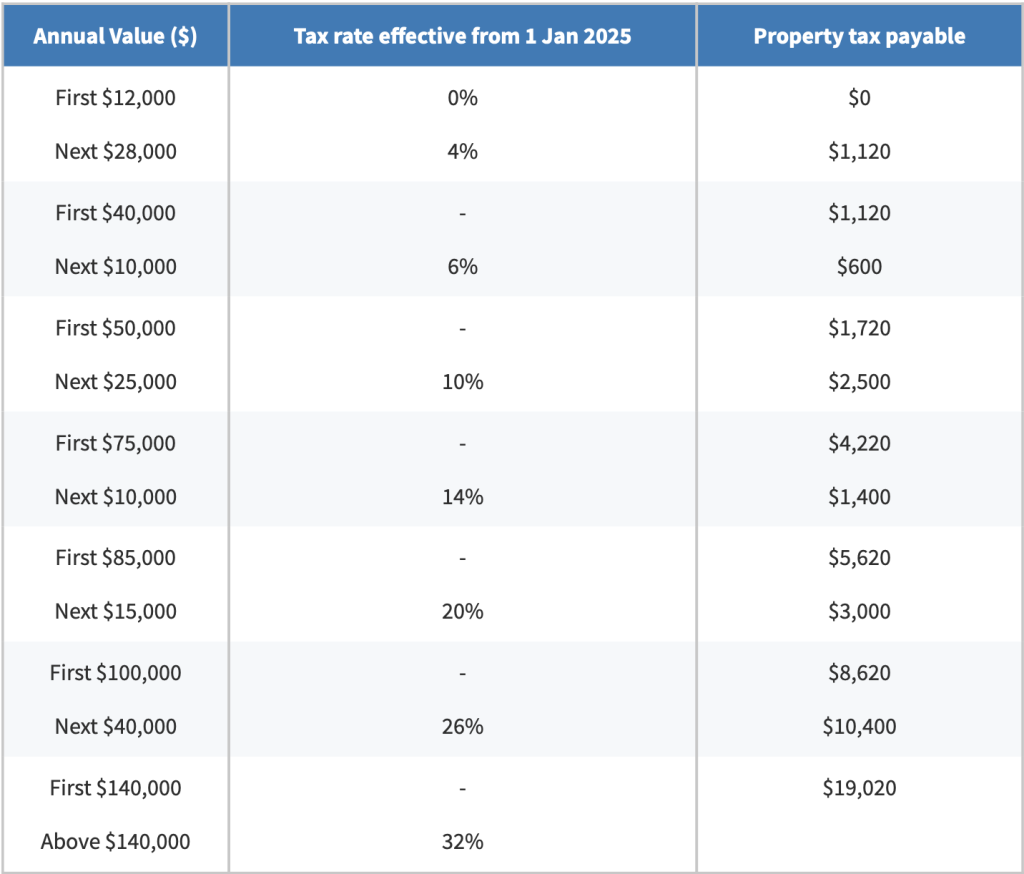1024x874 pixels.
Task: Click the Property tax payable column header
Action: tap(859, 37)
